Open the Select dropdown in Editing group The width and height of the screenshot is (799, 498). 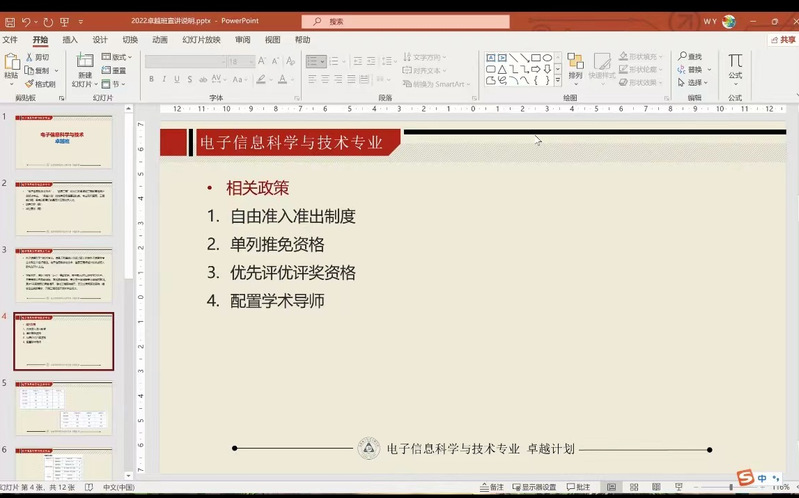tap(697, 83)
